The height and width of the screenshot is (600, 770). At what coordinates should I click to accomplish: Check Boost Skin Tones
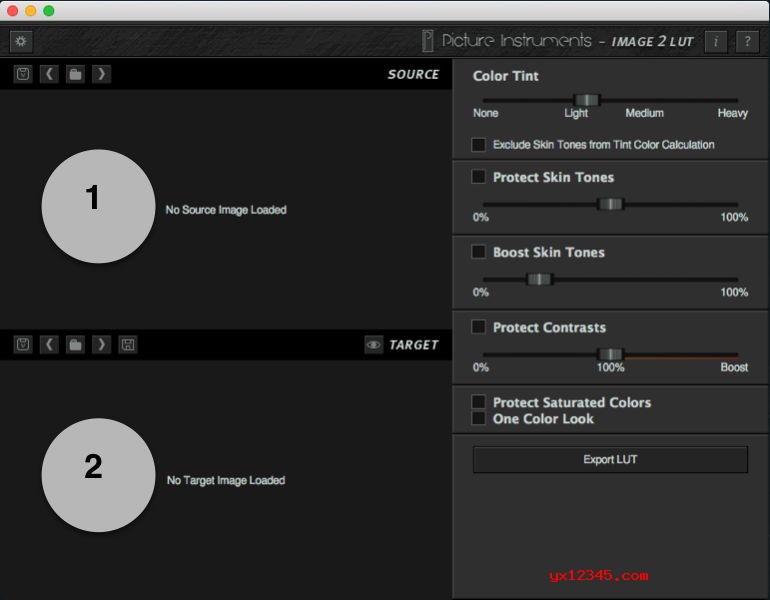pyautogui.click(x=478, y=252)
